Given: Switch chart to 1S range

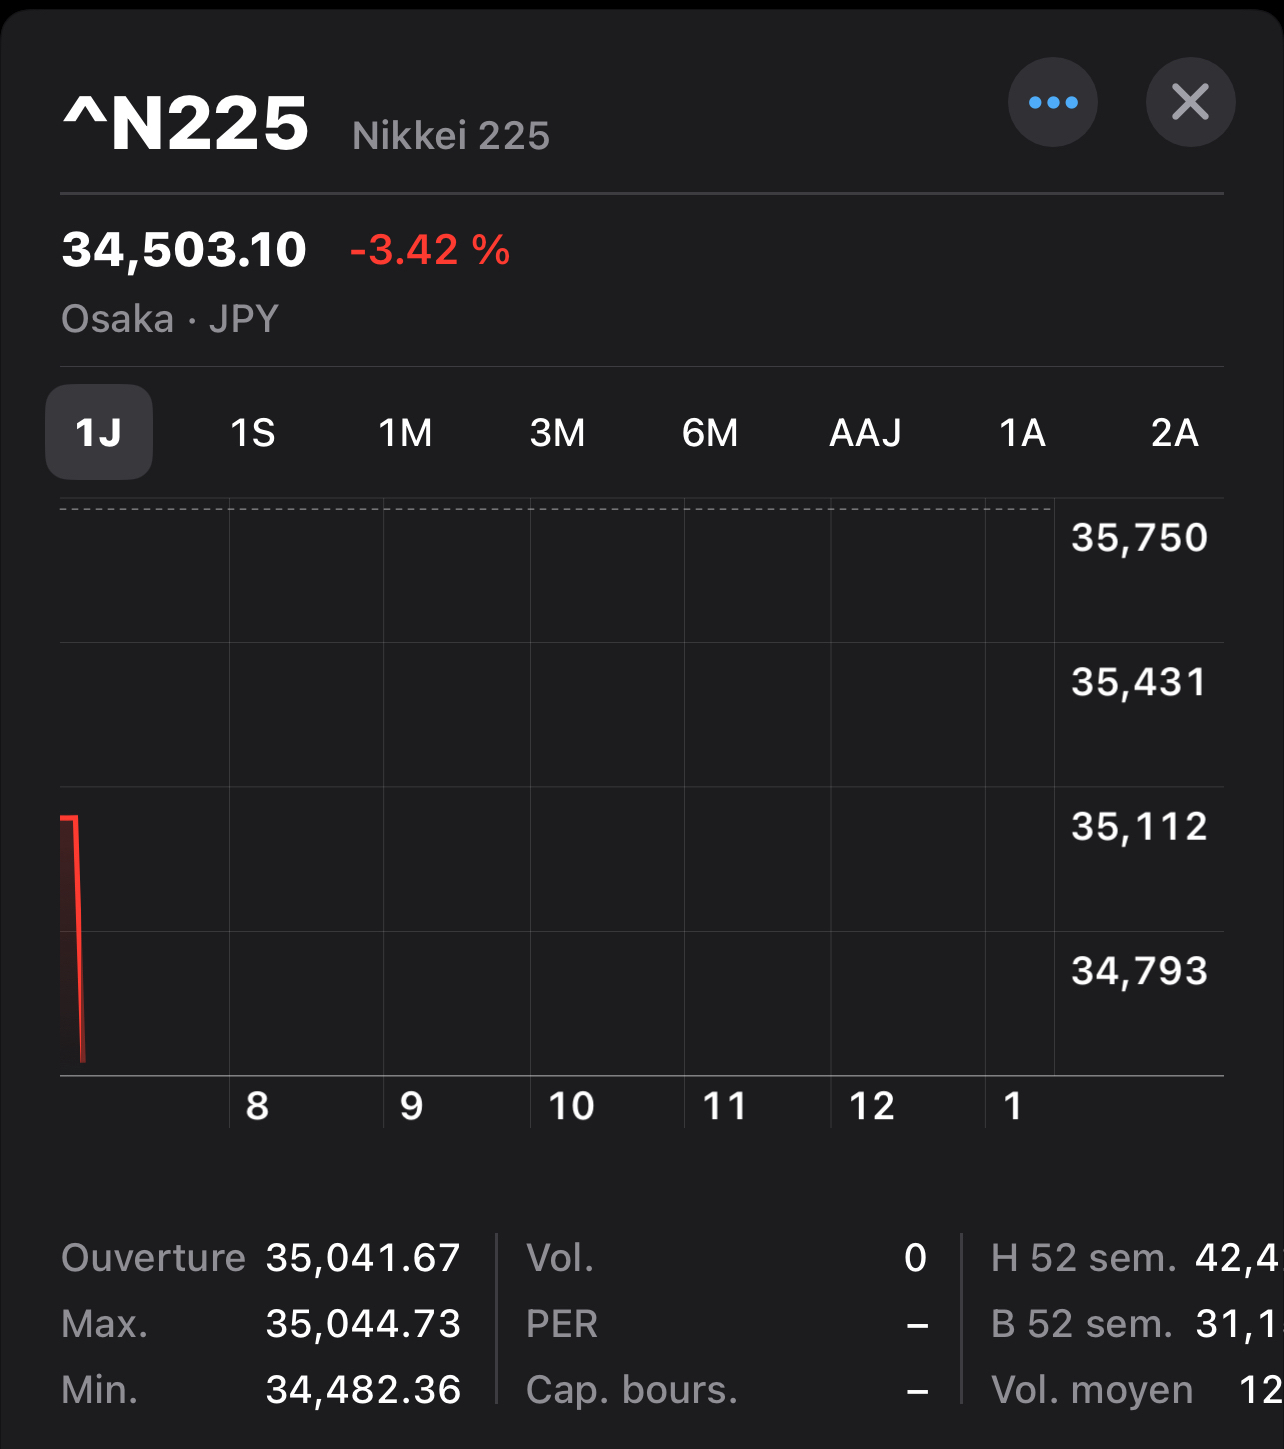Looking at the screenshot, I should pos(252,432).
